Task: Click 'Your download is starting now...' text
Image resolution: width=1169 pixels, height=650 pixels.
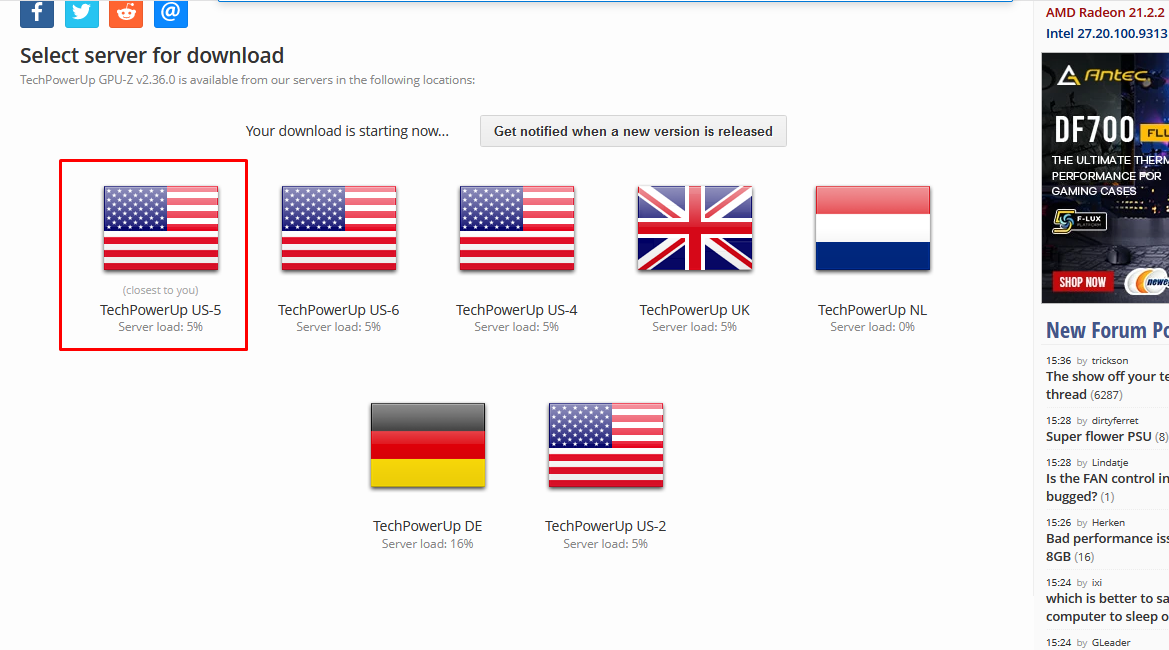Action: [347, 131]
